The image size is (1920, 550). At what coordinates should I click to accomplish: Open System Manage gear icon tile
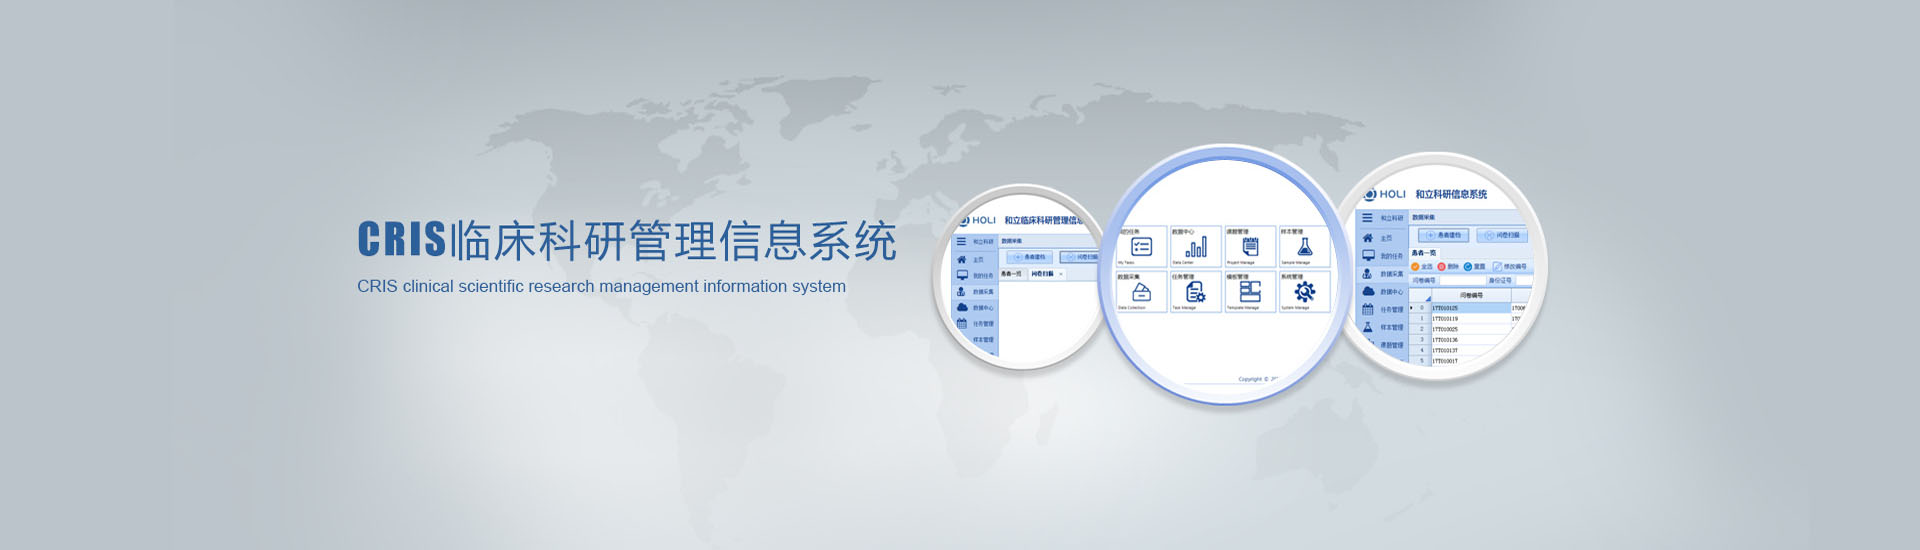click(x=1304, y=292)
